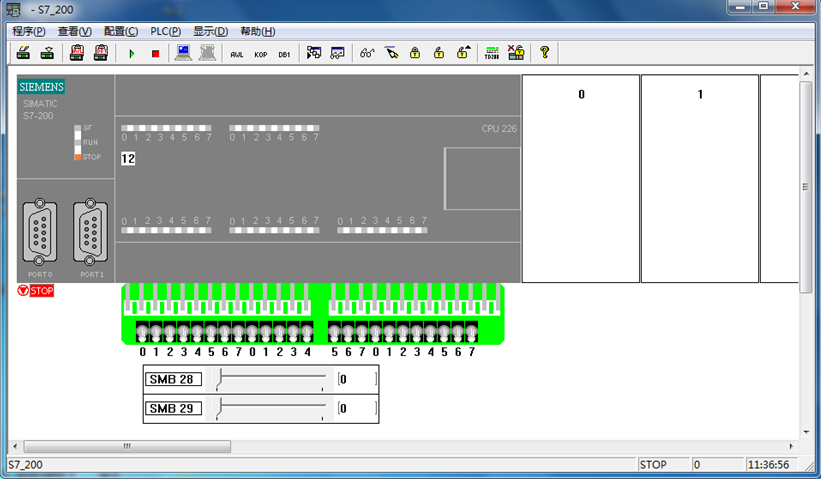The height and width of the screenshot is (481, 829).
Task: Click the SMB 28 value field
Action: [357, 380]
